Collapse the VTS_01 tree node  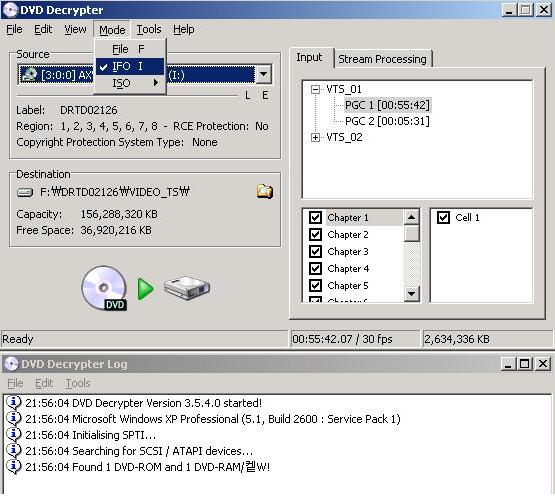[315, 89]
